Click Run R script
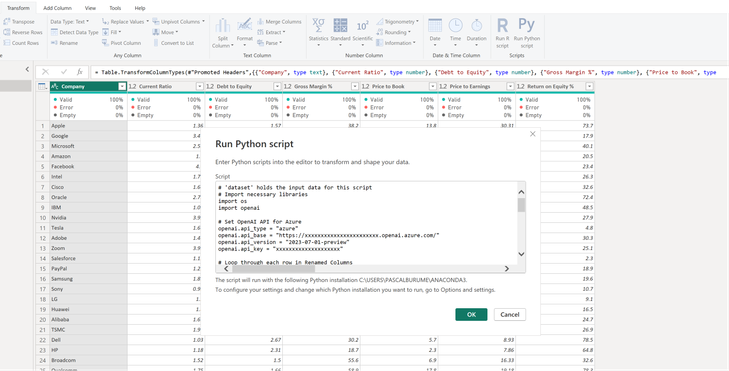The height and width of the screenshot is (371, 729). pyautogui.click(x=502, y=33)
